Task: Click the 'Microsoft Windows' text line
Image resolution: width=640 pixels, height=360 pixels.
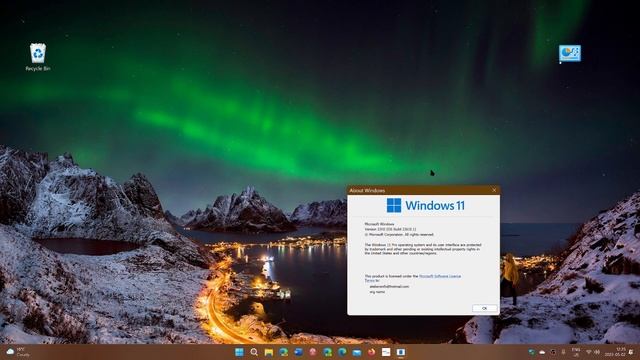Action: [x=379, y=224]
